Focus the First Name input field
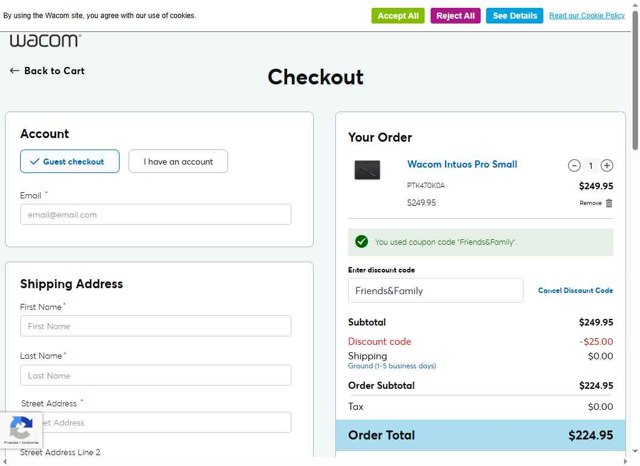640x466 pixels. [156, 326]
